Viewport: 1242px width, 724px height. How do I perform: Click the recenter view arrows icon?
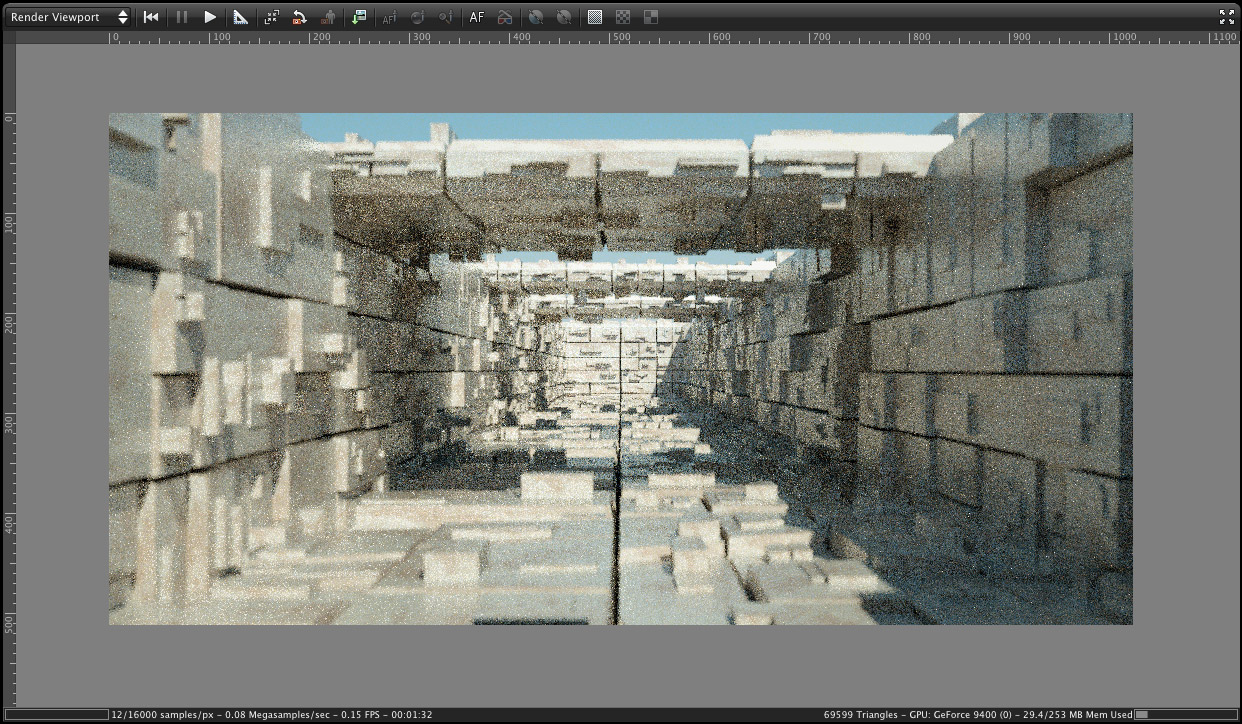click(x=271, y=17)
